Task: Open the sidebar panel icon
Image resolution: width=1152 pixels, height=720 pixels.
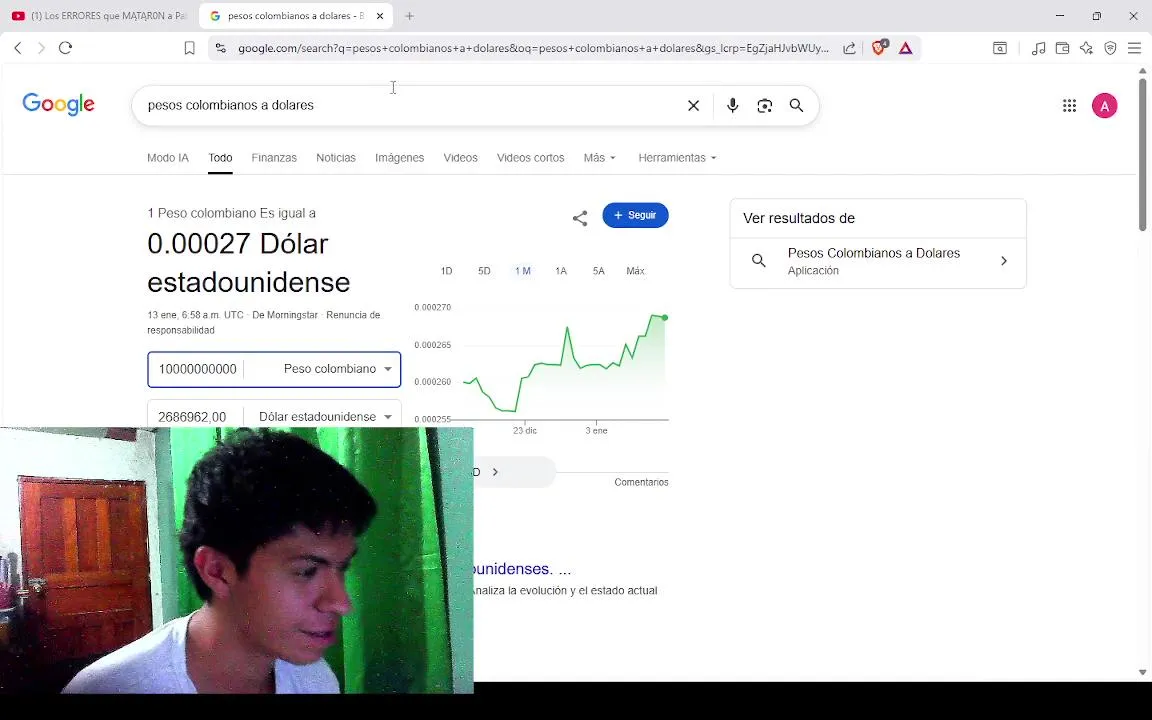Action: coord(1000,48)
